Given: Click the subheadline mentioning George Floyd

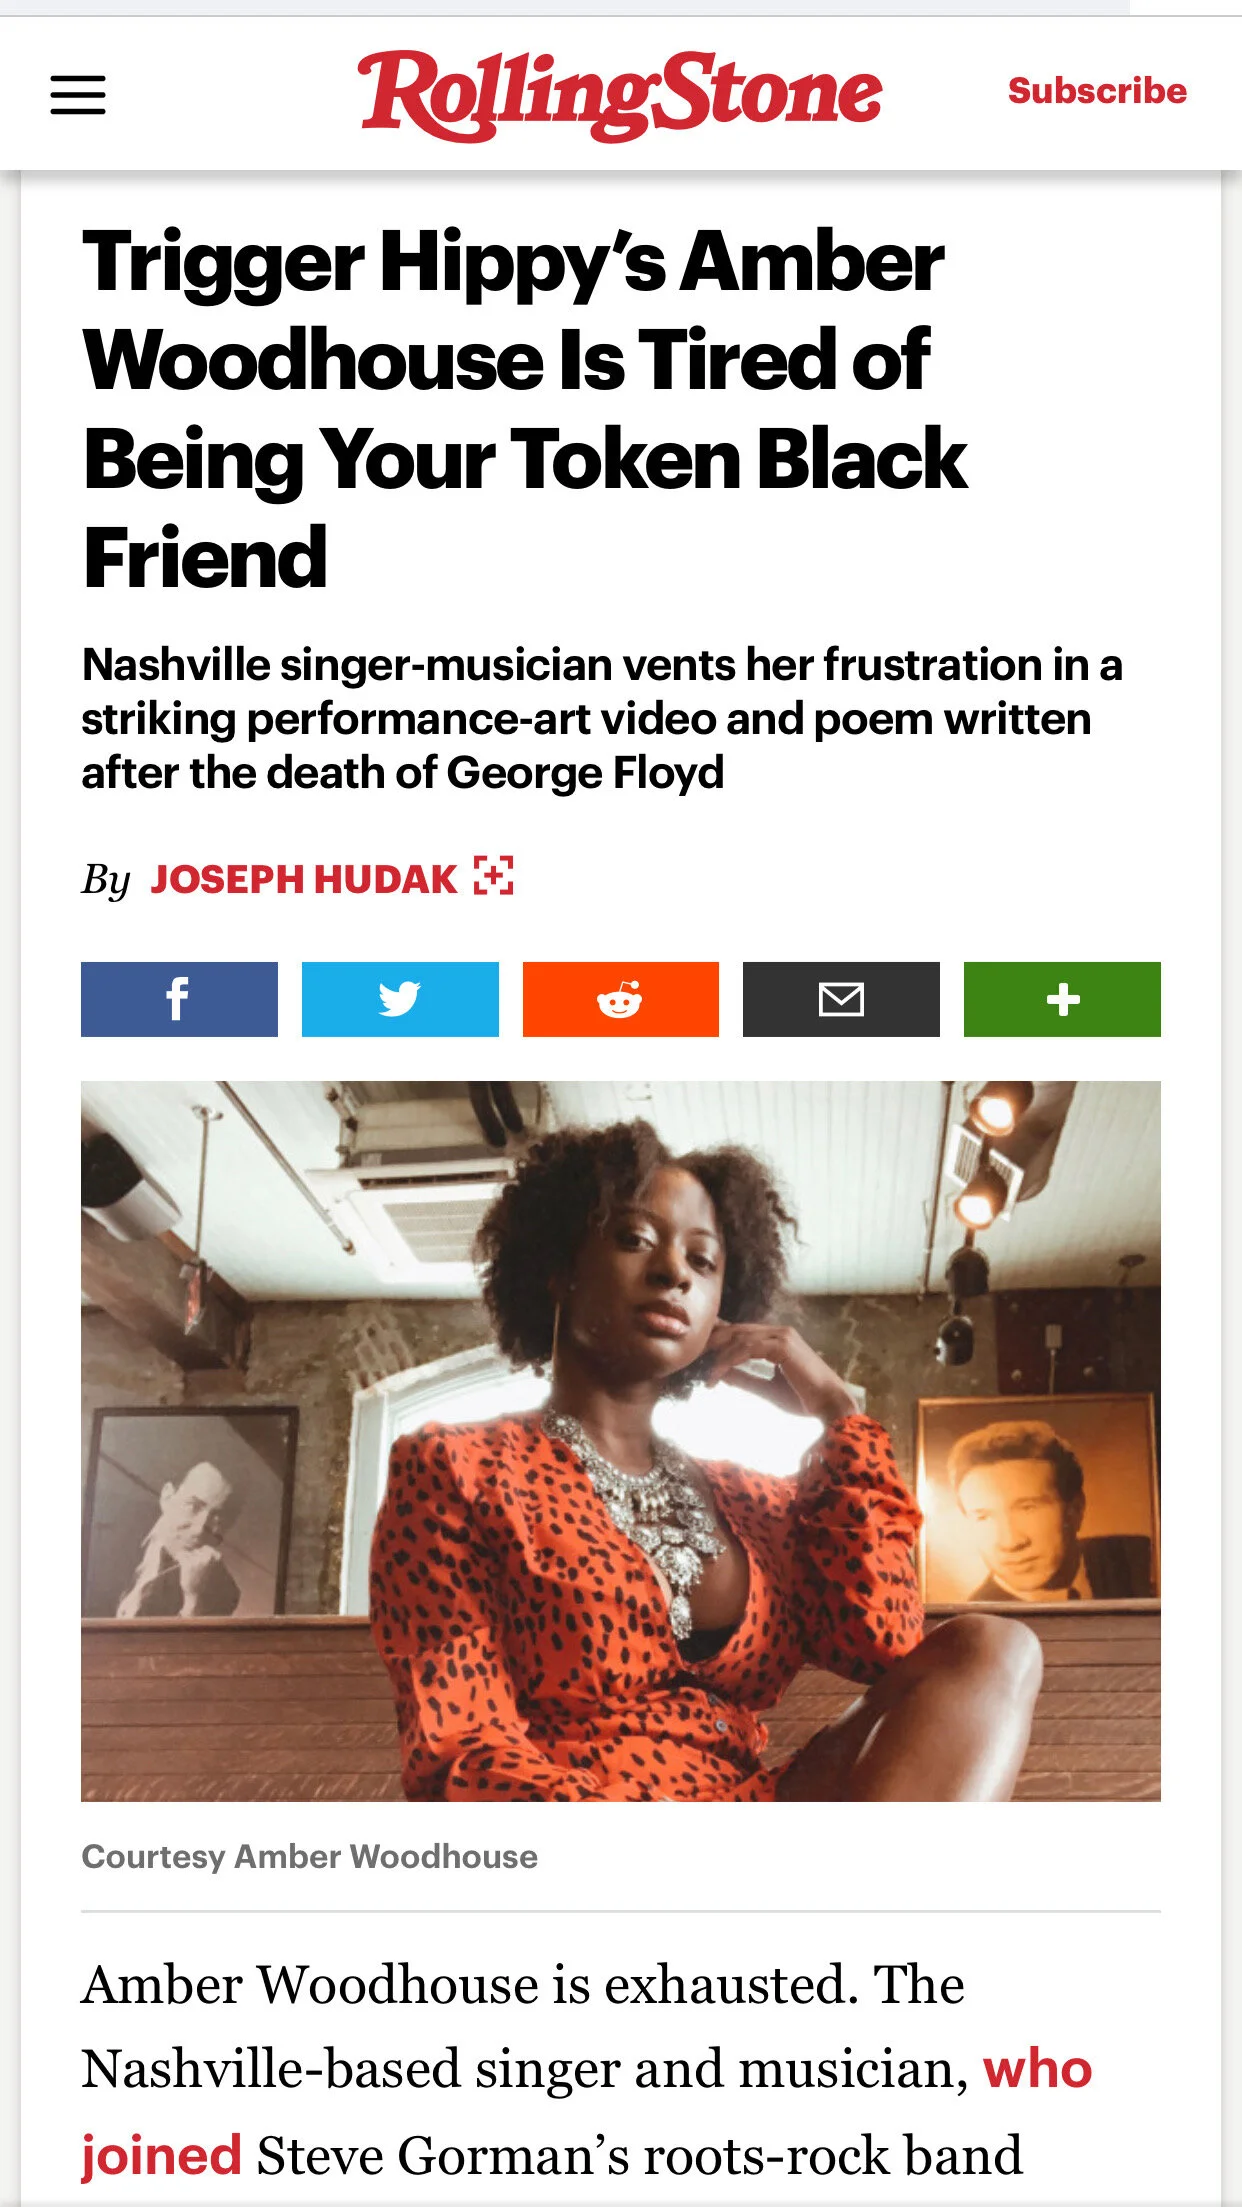Looking at the screenshot, I should (602, 719).
